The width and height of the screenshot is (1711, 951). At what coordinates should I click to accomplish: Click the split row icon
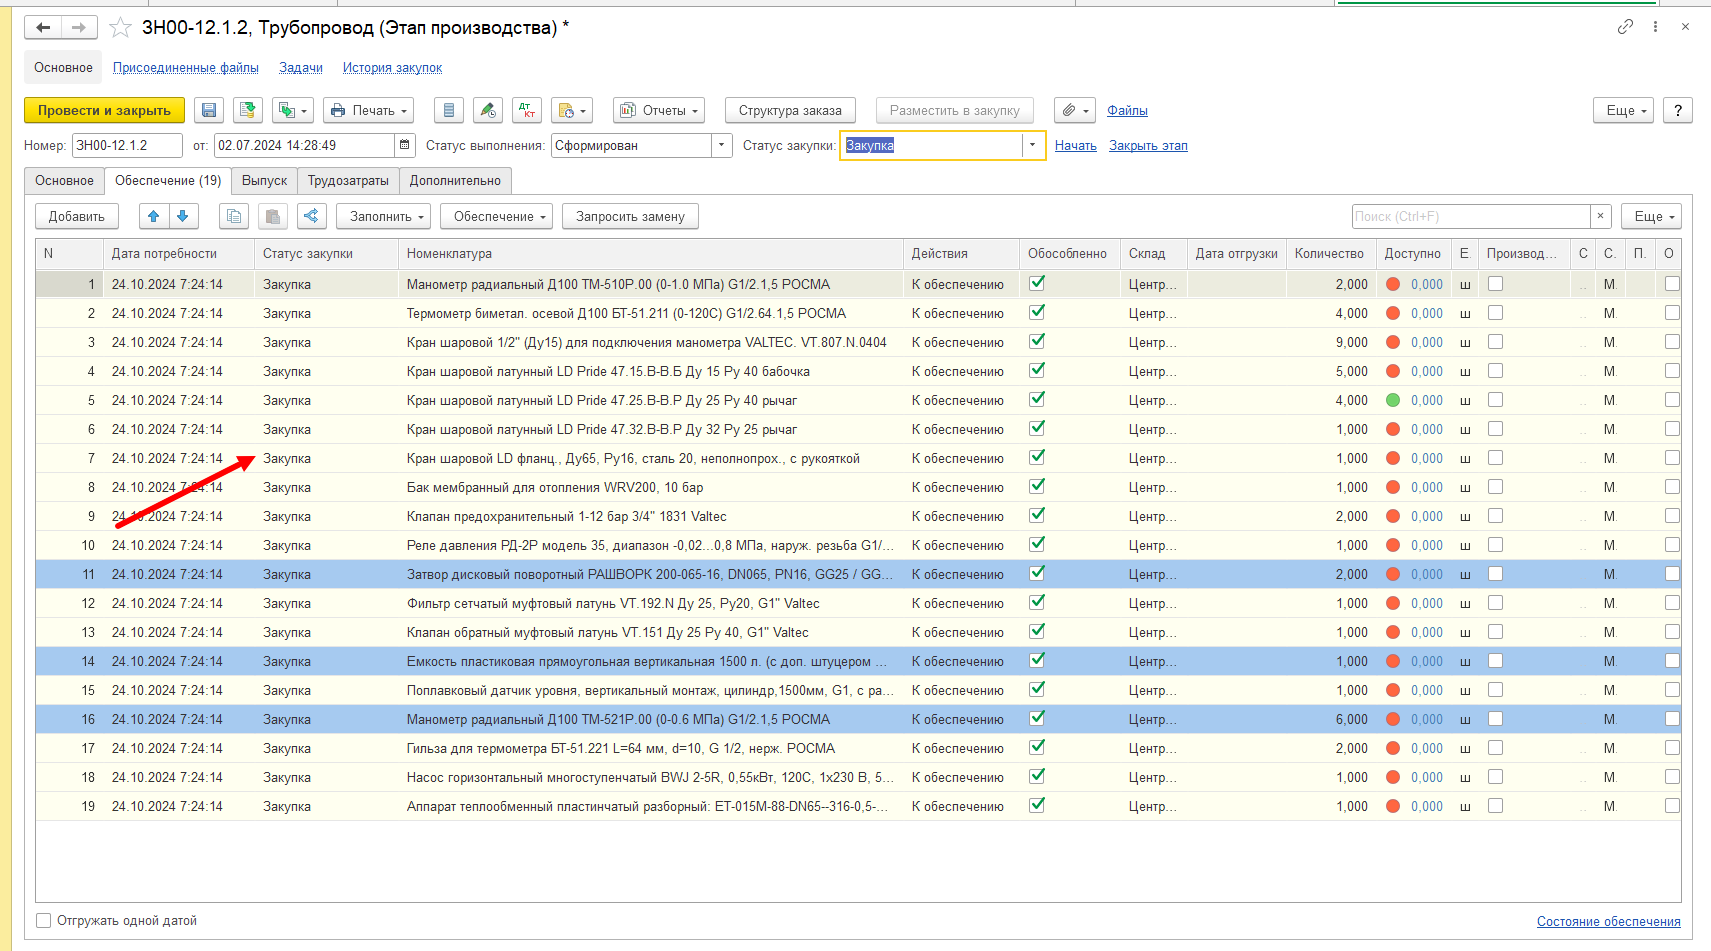312,216
